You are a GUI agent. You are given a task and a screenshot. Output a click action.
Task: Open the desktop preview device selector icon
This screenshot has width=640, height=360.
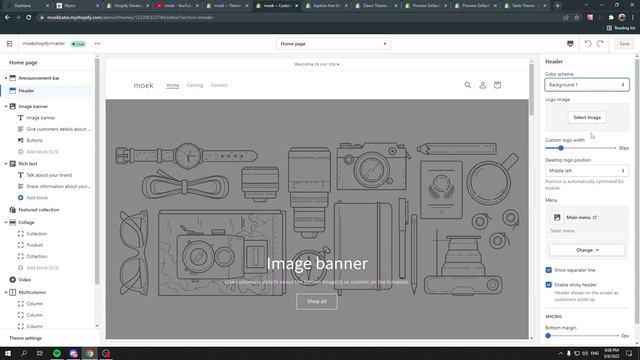(x=570, y=44)
